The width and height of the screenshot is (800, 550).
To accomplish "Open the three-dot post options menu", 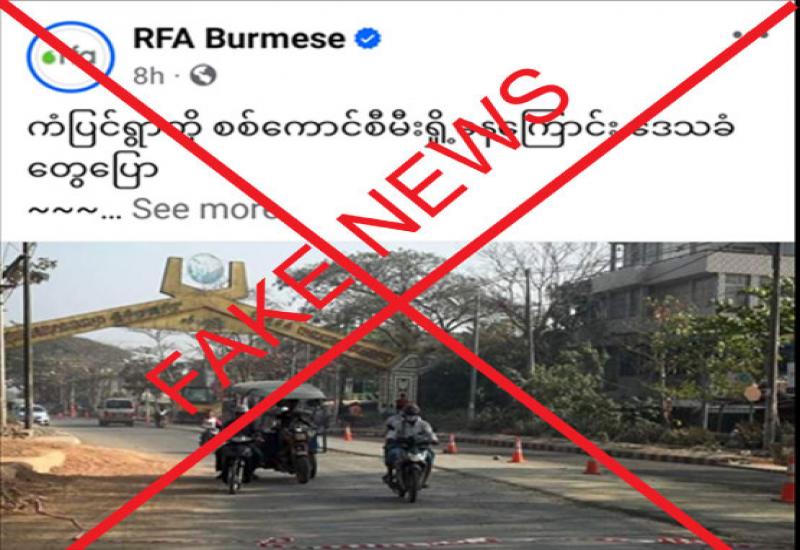I will pyautogui.click(x=751, y=35).
